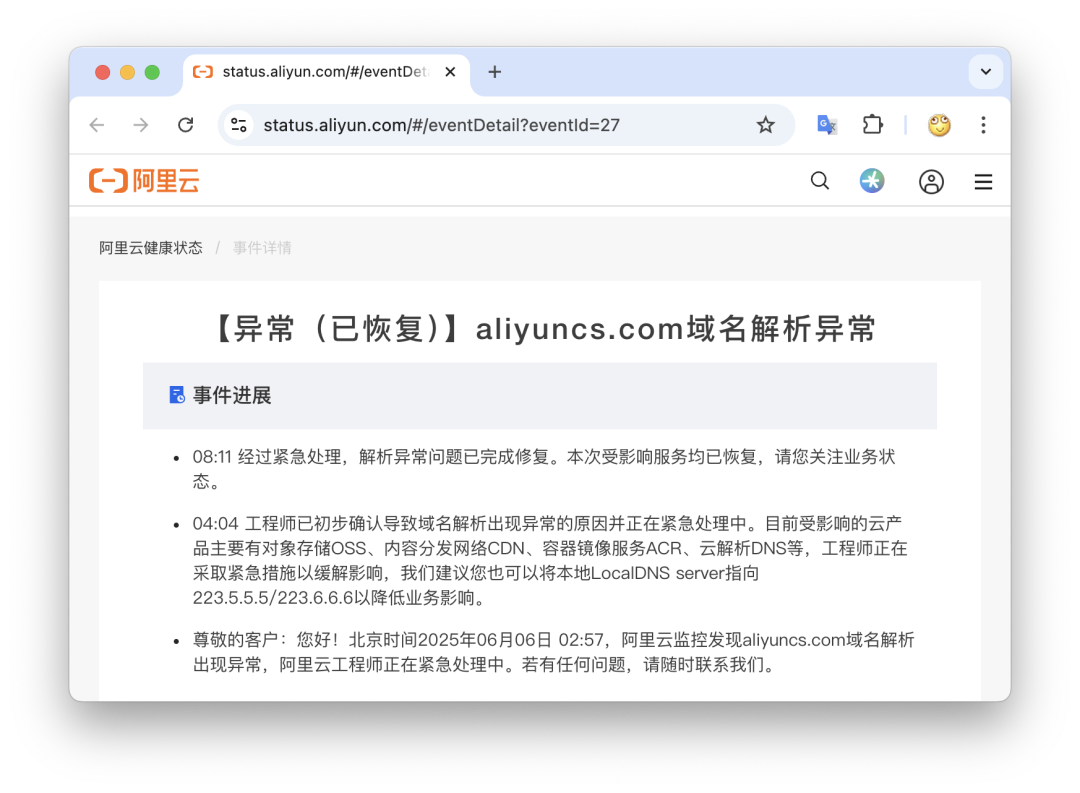
Task: Click the emoji profile avatar in Chrome toolbar
Action: click(938, 125)
